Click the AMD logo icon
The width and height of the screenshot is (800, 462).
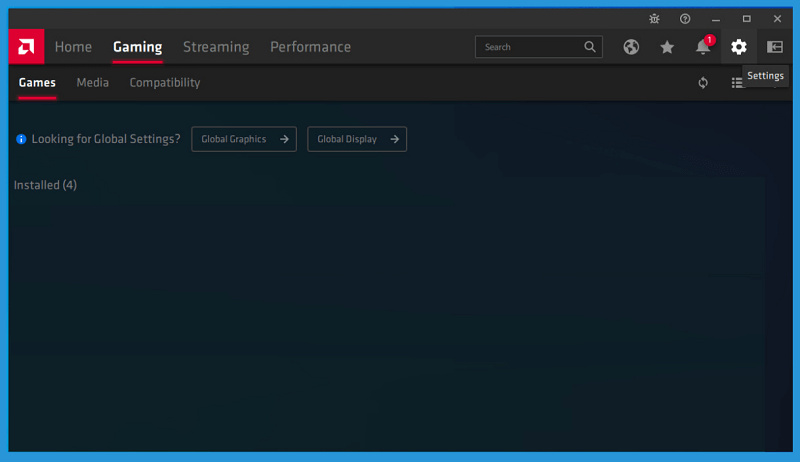click(x=26, y=47)
